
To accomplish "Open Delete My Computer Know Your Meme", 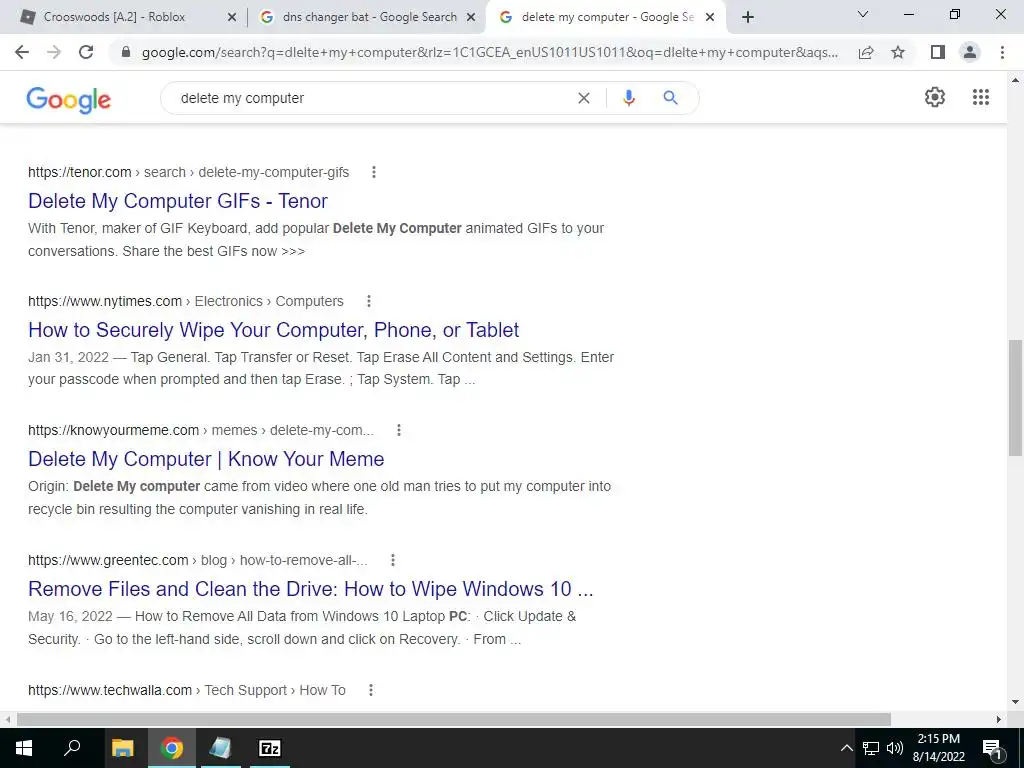I will pos(206,459).
